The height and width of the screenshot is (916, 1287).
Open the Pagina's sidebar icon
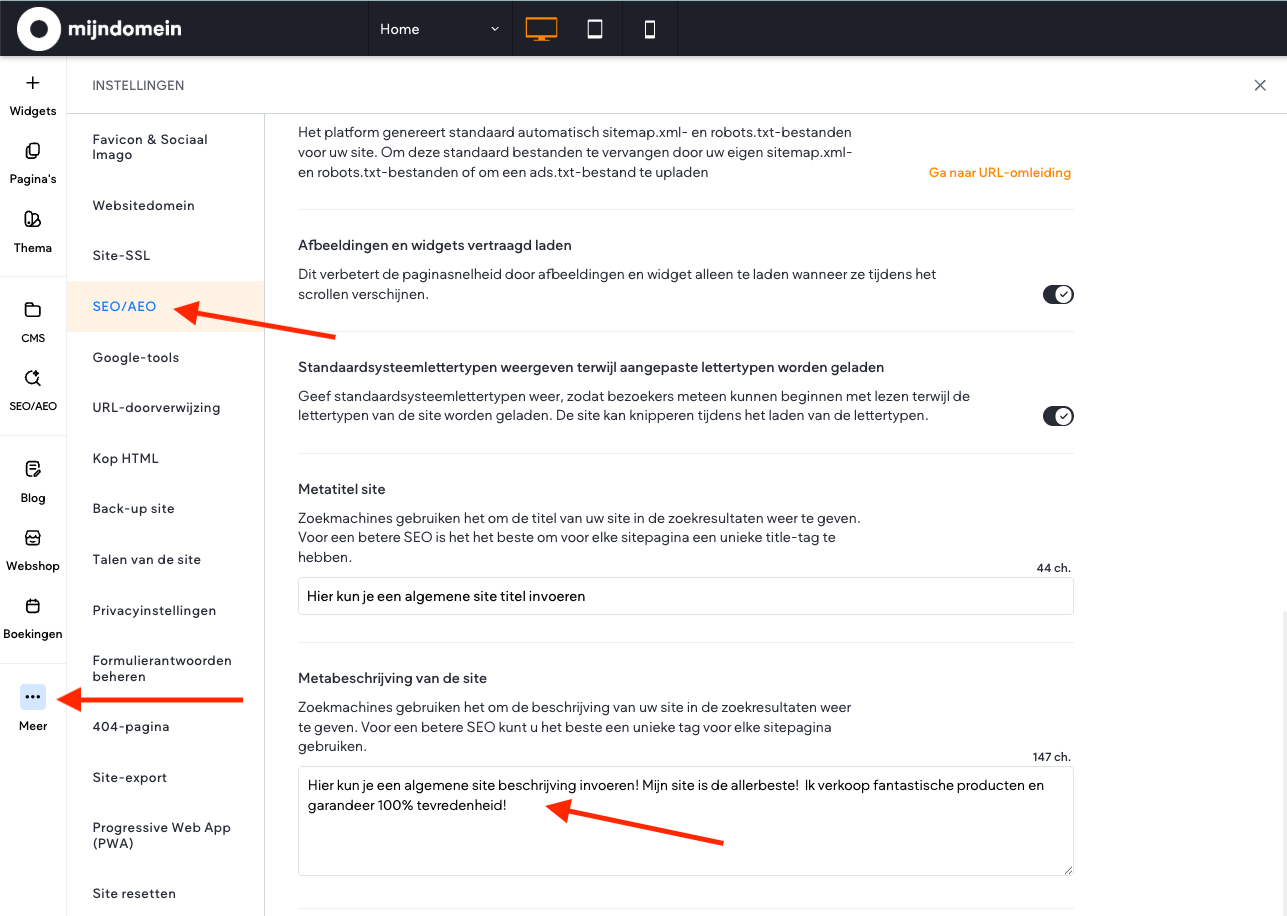pyautogui.click(x=33, y=152)
